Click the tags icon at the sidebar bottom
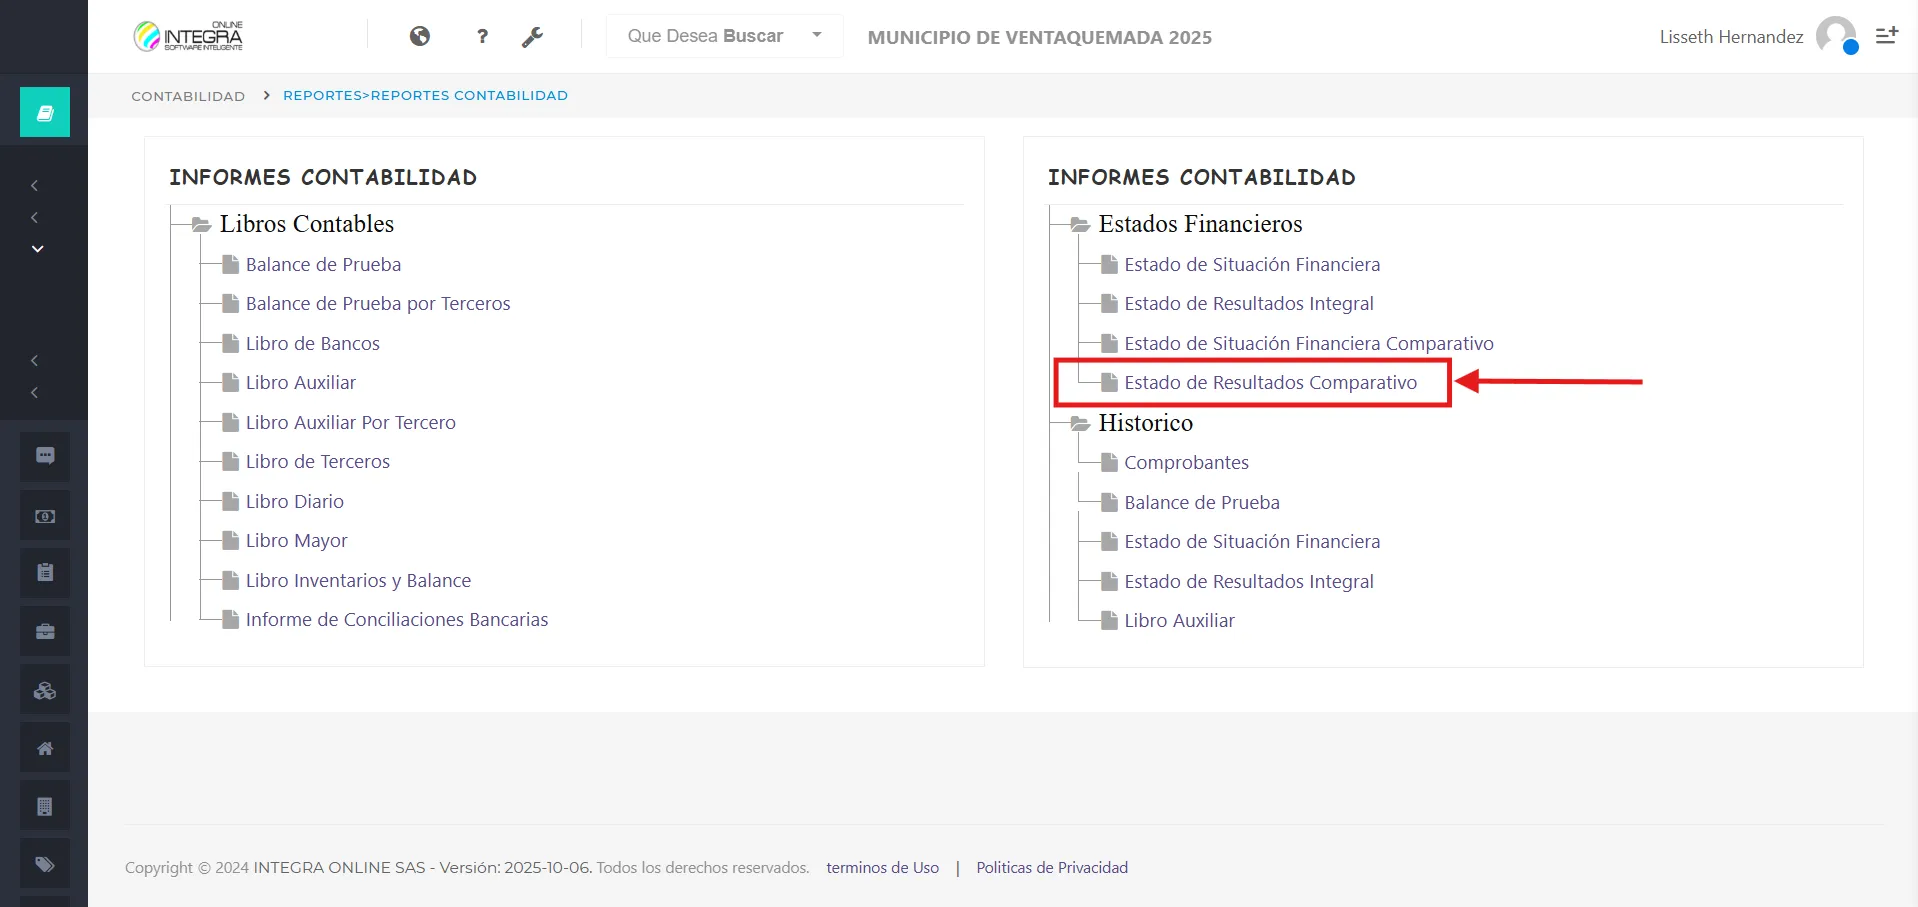This screenshot has width=1918, height=907. (x=44, y=863)
